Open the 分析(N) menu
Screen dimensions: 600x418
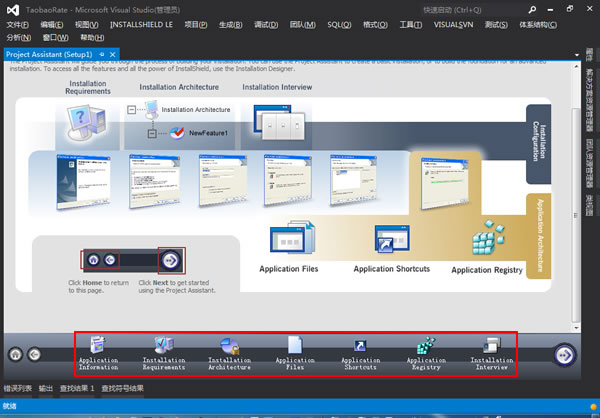[x=18, y=38]
